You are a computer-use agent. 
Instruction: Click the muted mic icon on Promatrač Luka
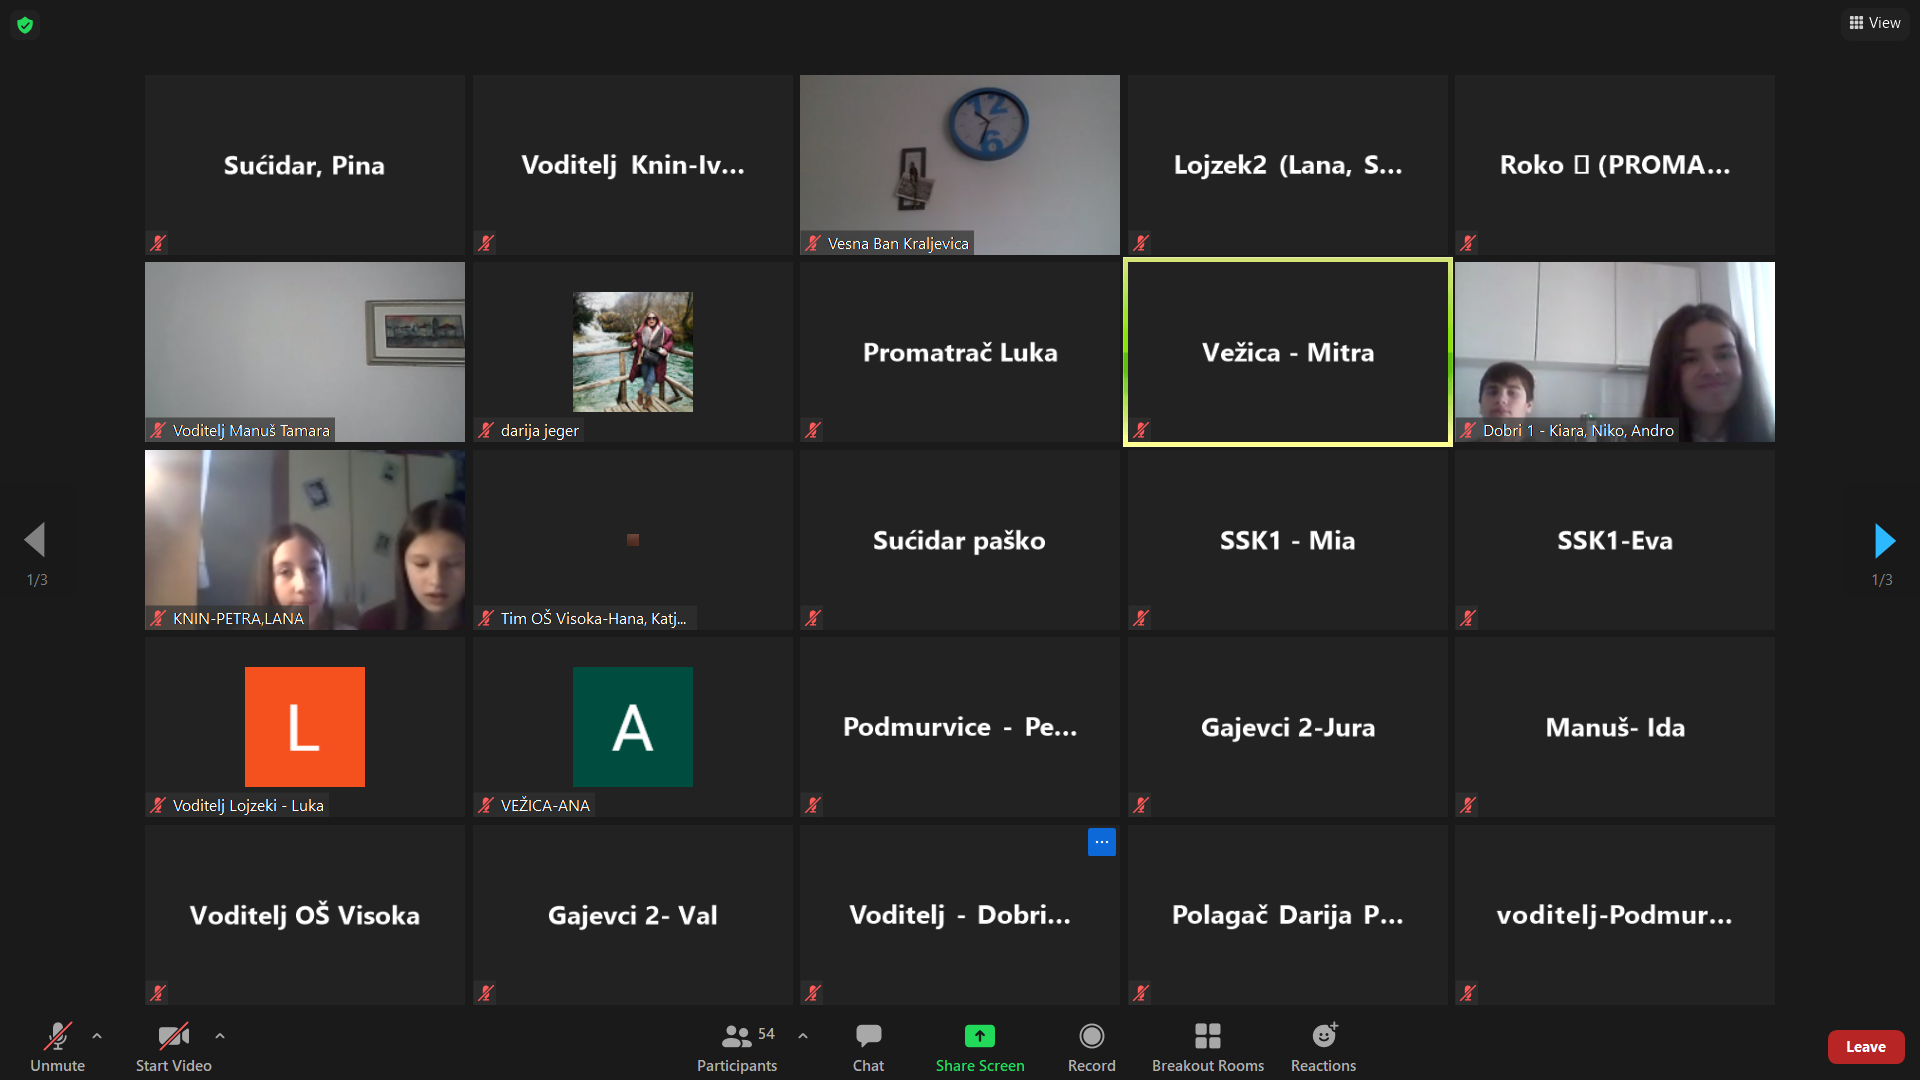813,430
